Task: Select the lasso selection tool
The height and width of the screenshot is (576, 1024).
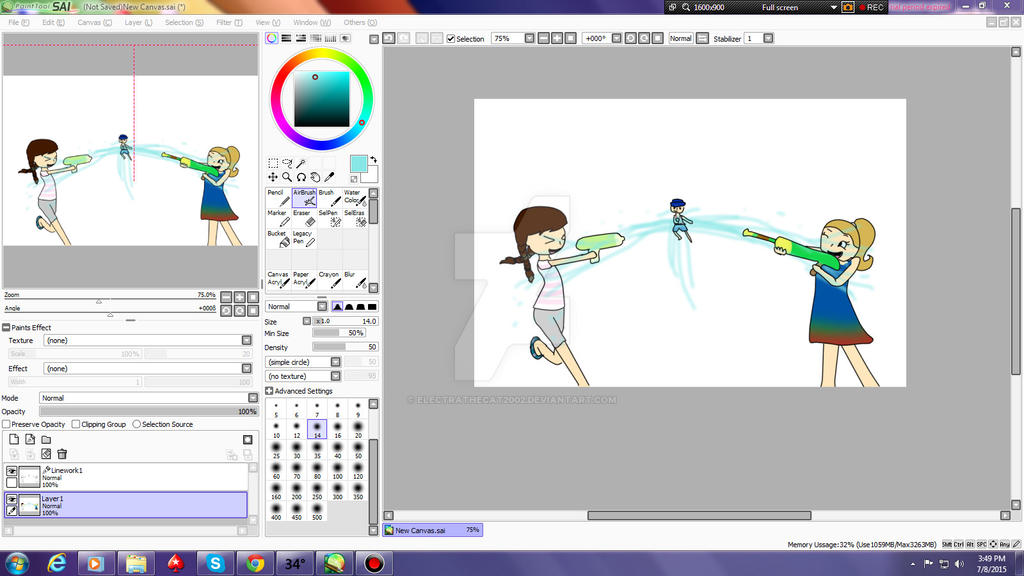Action: (287, 163)
